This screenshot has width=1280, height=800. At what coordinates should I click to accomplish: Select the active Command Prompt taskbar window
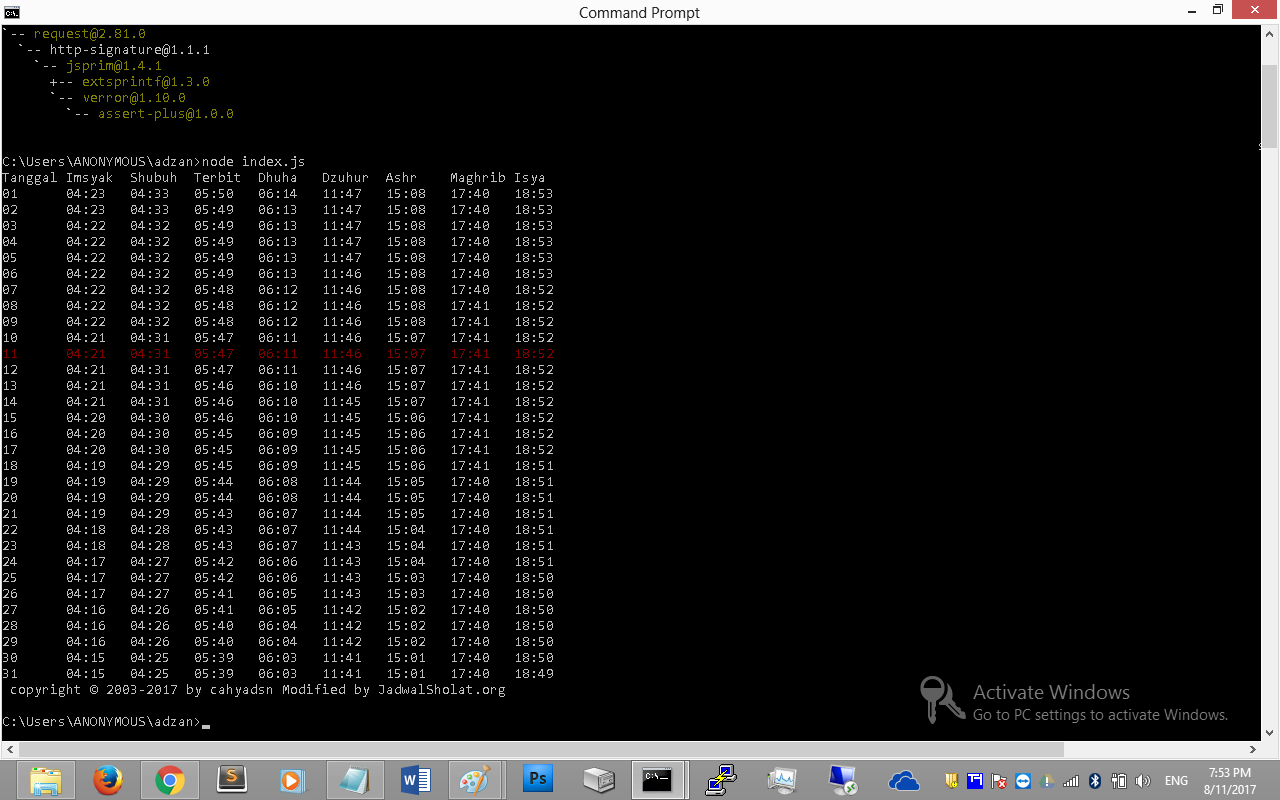658,780
